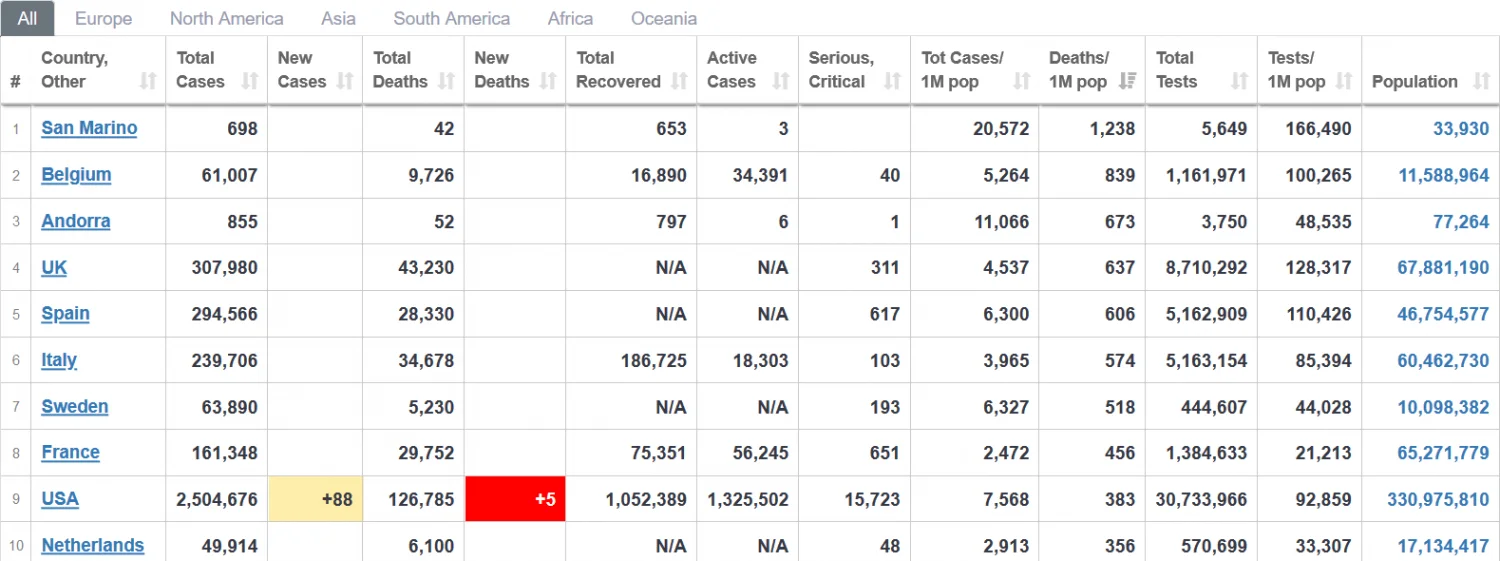The width and height of the screenshot is (1500, 561).
Task: Open the Andorra country link
Action: point(76,221)
